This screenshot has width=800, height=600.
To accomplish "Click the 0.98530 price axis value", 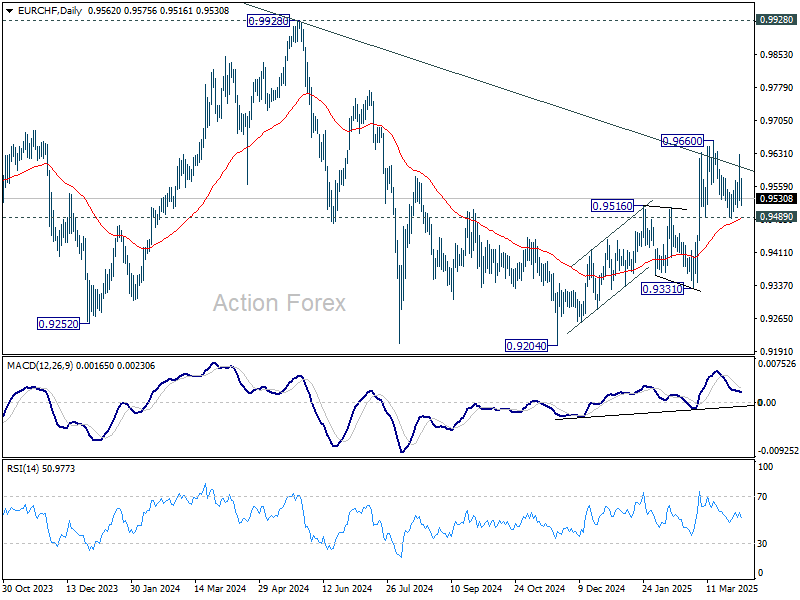I will (777, 55).
